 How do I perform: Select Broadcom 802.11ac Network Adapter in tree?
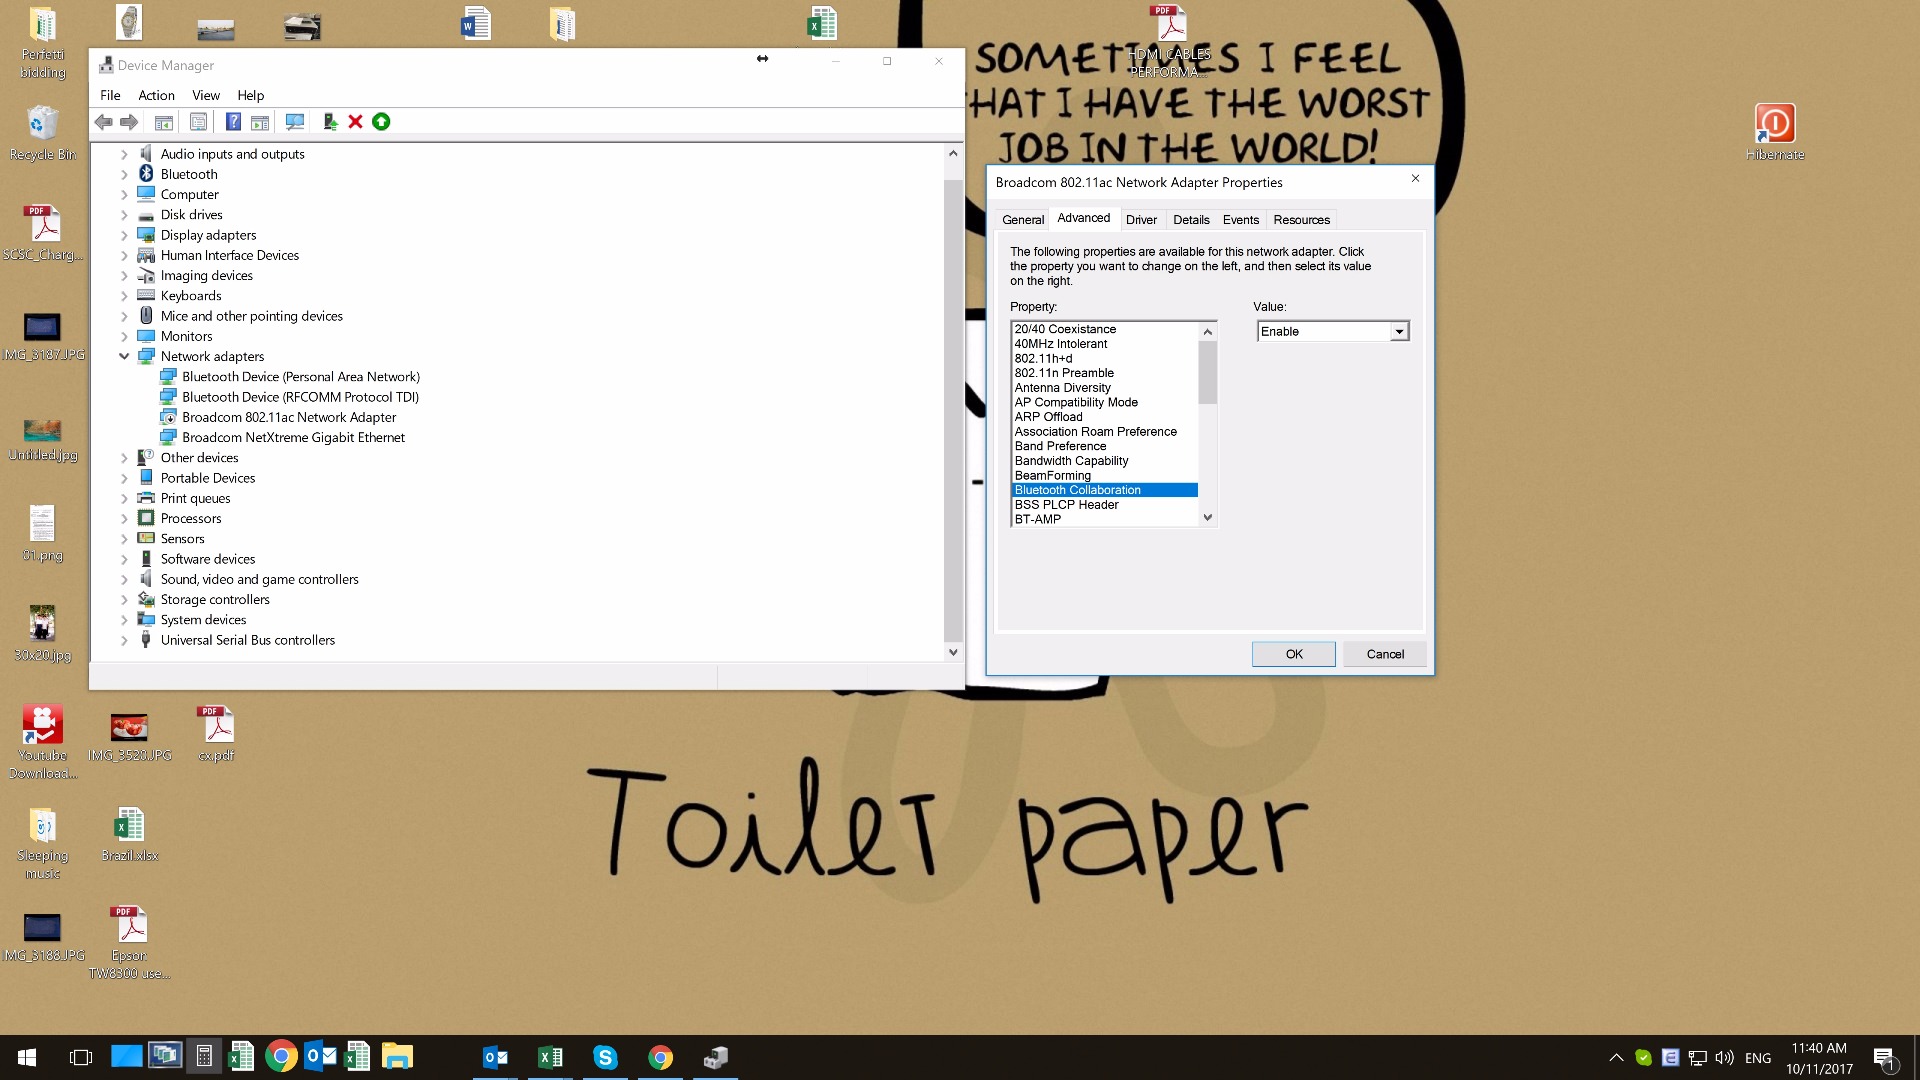[288, 417]
